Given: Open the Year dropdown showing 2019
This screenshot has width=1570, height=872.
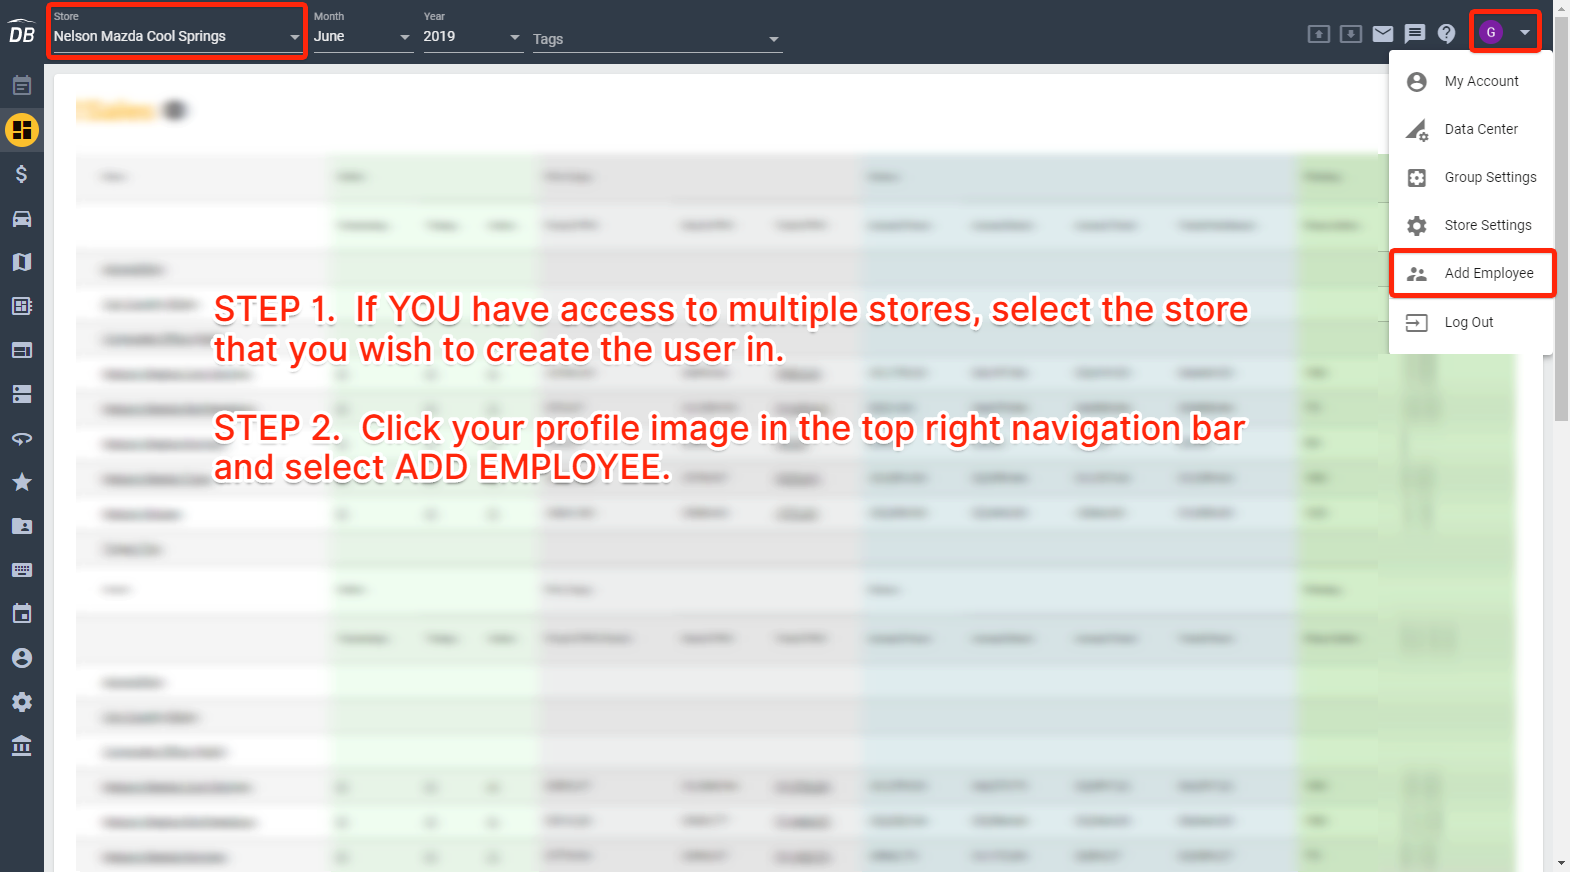Looking at the screenshot, I should click(x=472, y=36).
